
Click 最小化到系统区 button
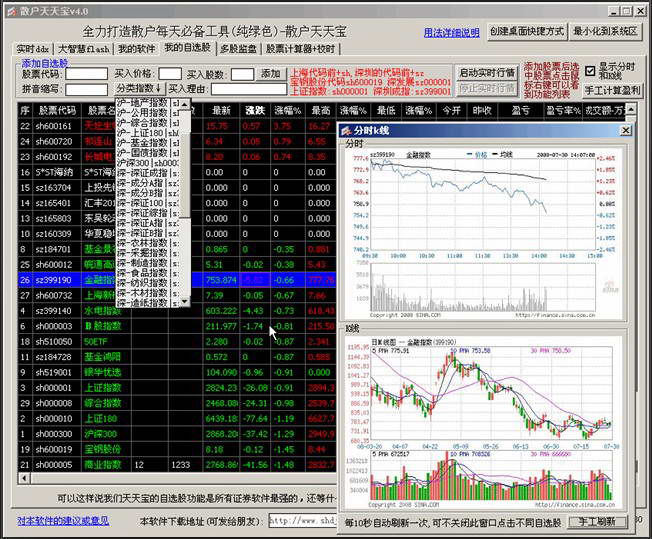pos(605,31)
